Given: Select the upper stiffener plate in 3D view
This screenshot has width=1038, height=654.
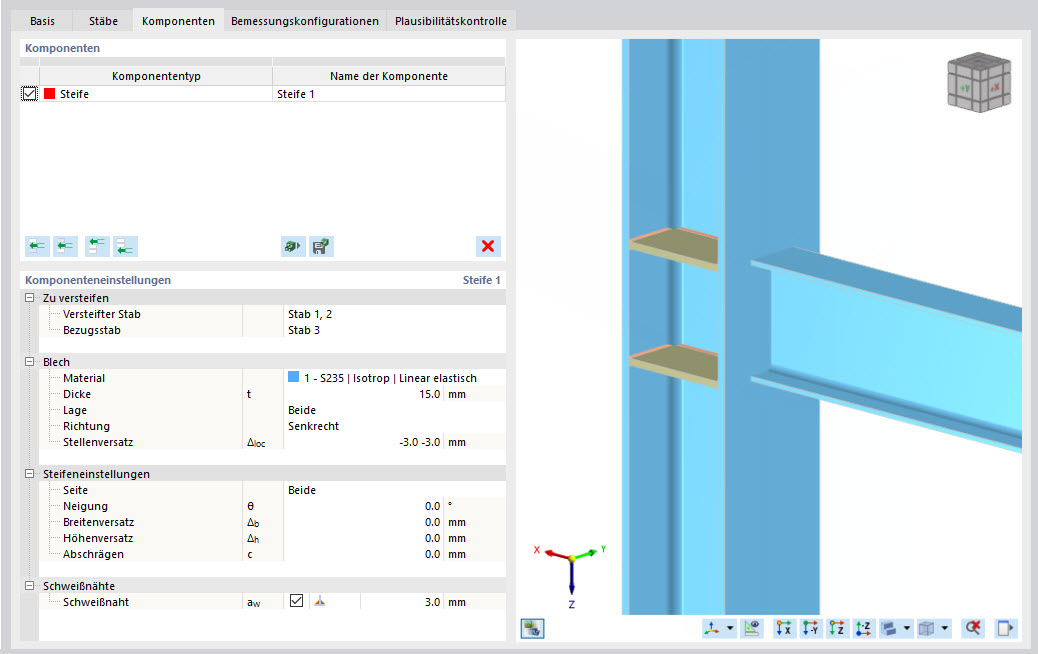Looking at the screenshot, I should [675, 248].
